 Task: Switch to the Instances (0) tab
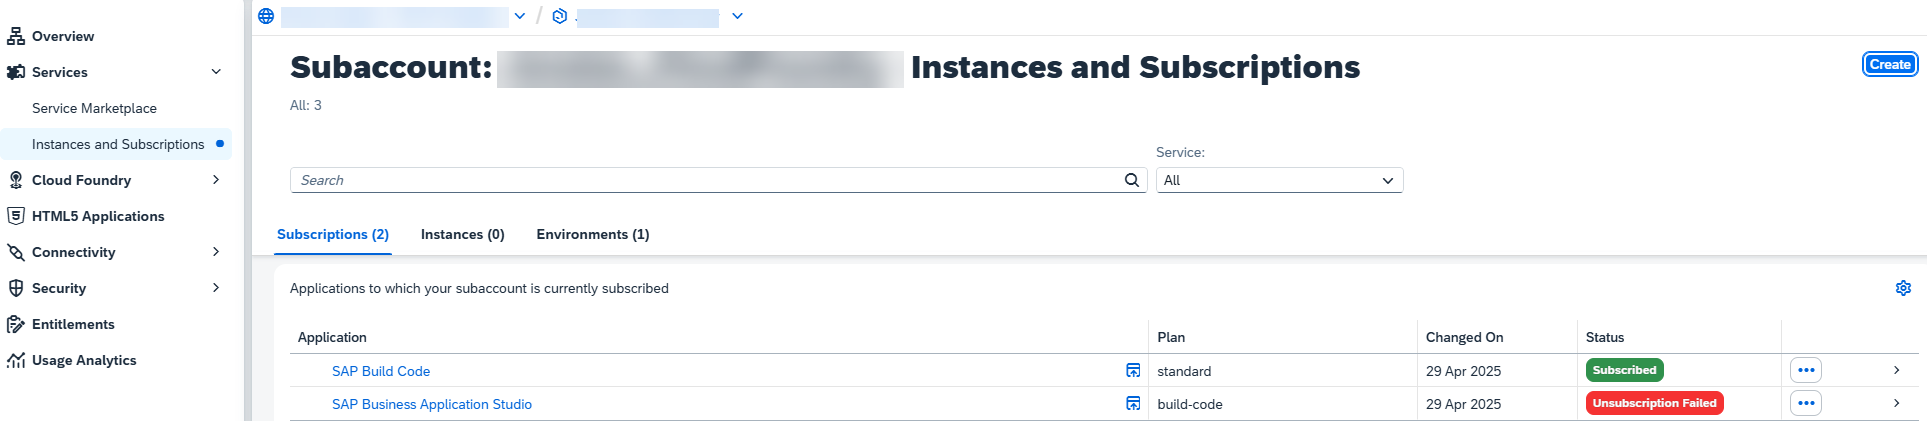coord(463,234)
